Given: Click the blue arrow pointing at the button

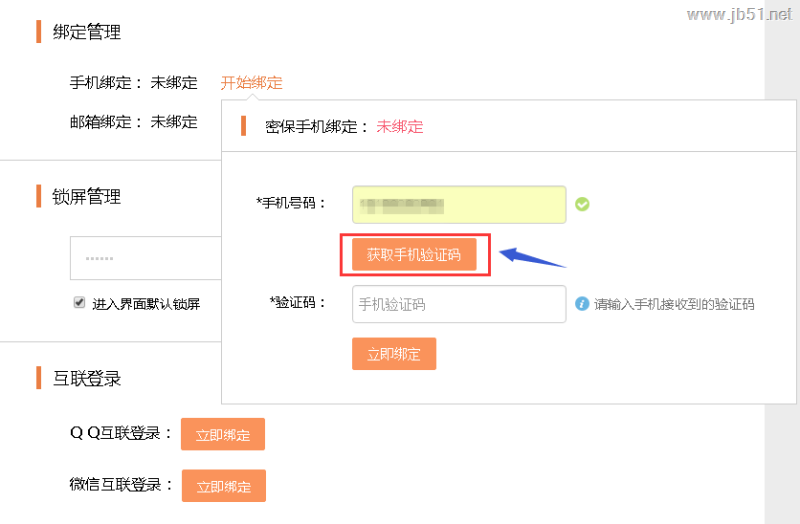Looking at the screenshot, I should pos(530,257).
